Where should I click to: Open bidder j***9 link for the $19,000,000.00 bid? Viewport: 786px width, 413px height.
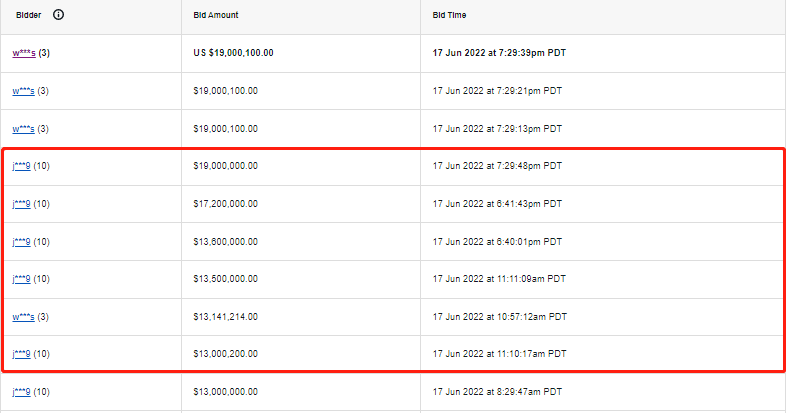[x=21, y=166]
